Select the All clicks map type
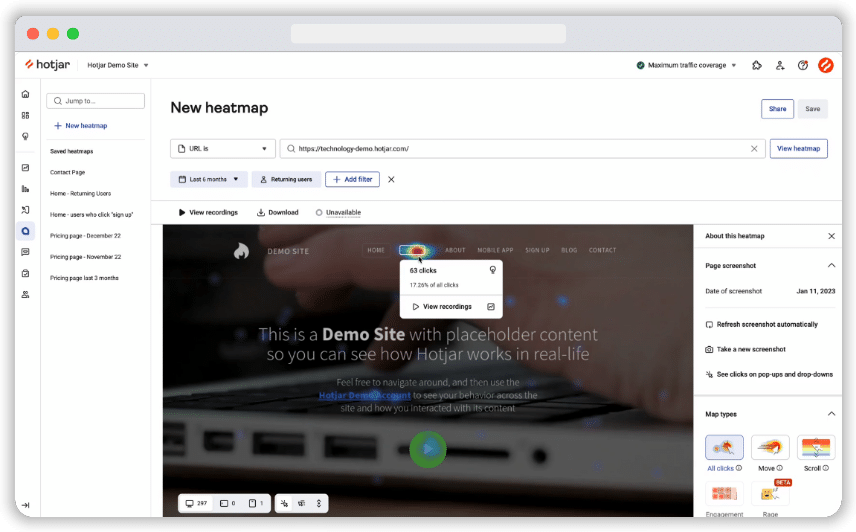This screenshot has height=532, width=856. [724, 447]
